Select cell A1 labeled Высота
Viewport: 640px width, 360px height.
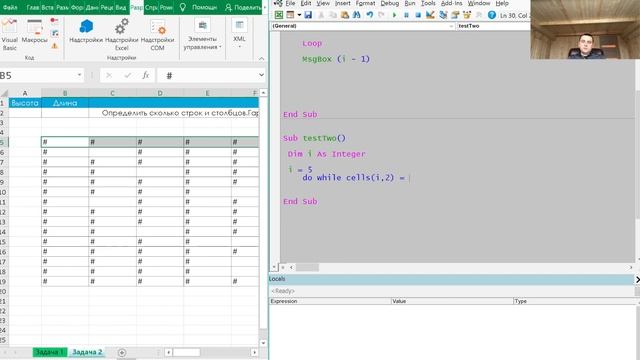[x=25, y=103]
